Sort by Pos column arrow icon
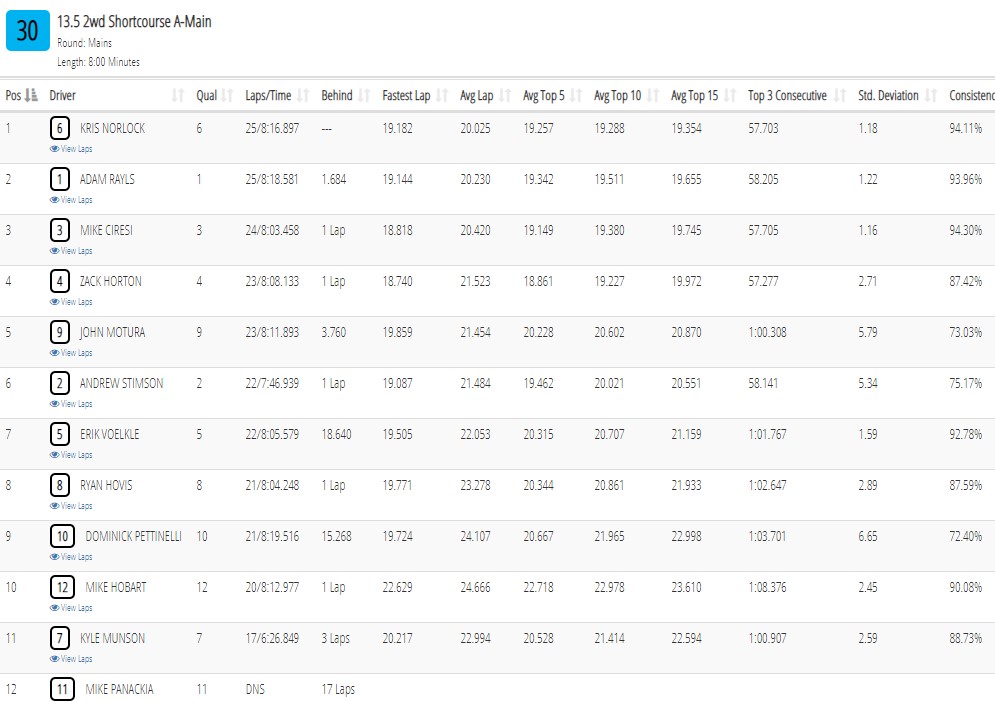 [31, 96]
